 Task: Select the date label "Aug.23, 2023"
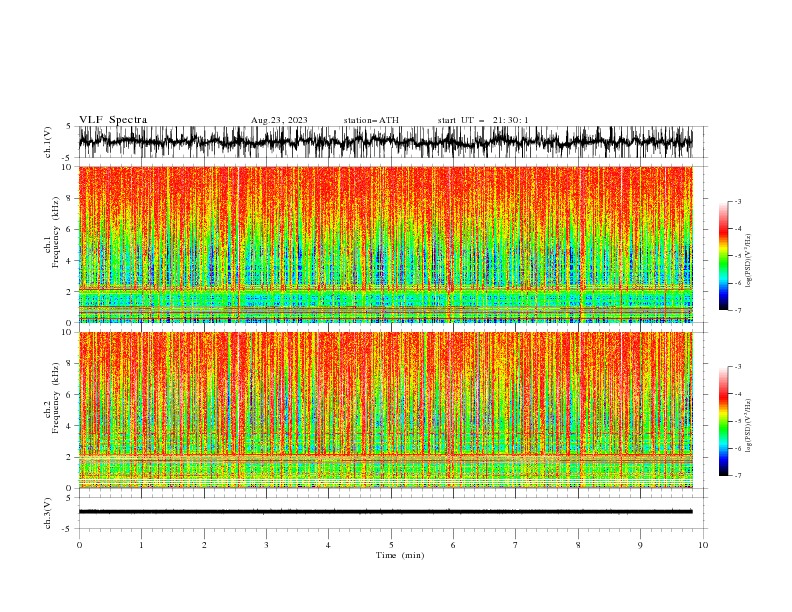click(x=279, y=120)
